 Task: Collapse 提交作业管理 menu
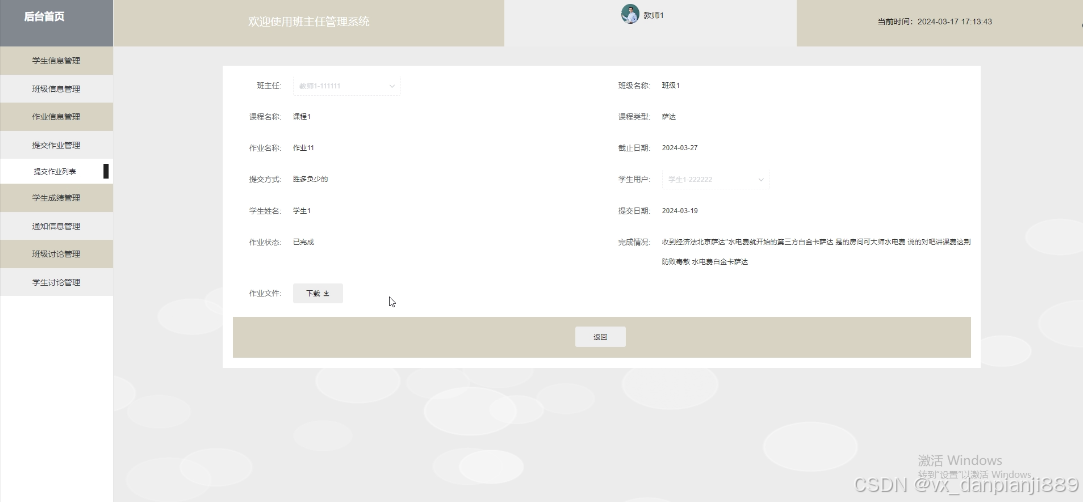56,145
